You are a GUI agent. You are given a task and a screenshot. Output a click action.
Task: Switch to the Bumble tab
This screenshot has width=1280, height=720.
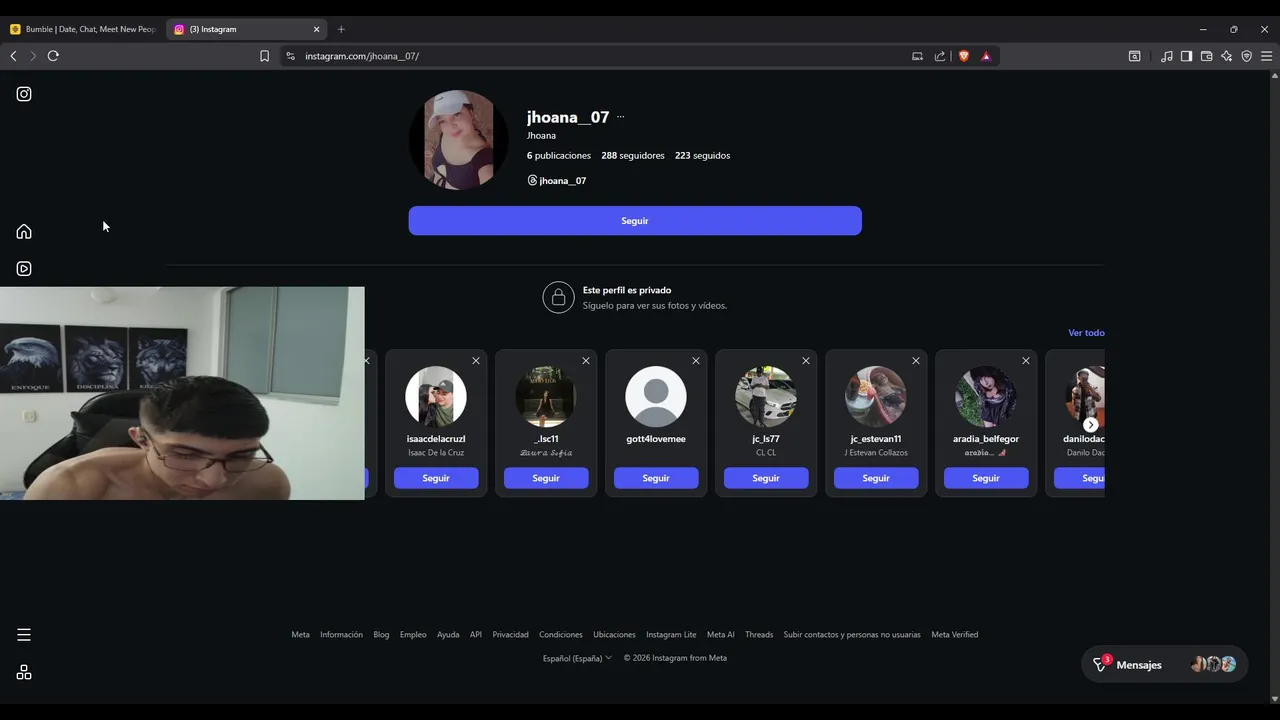(x=83, y=29)
